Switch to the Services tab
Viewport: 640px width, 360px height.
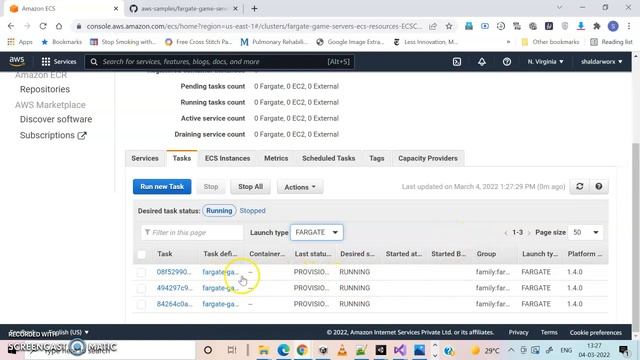tap(145, 158)
